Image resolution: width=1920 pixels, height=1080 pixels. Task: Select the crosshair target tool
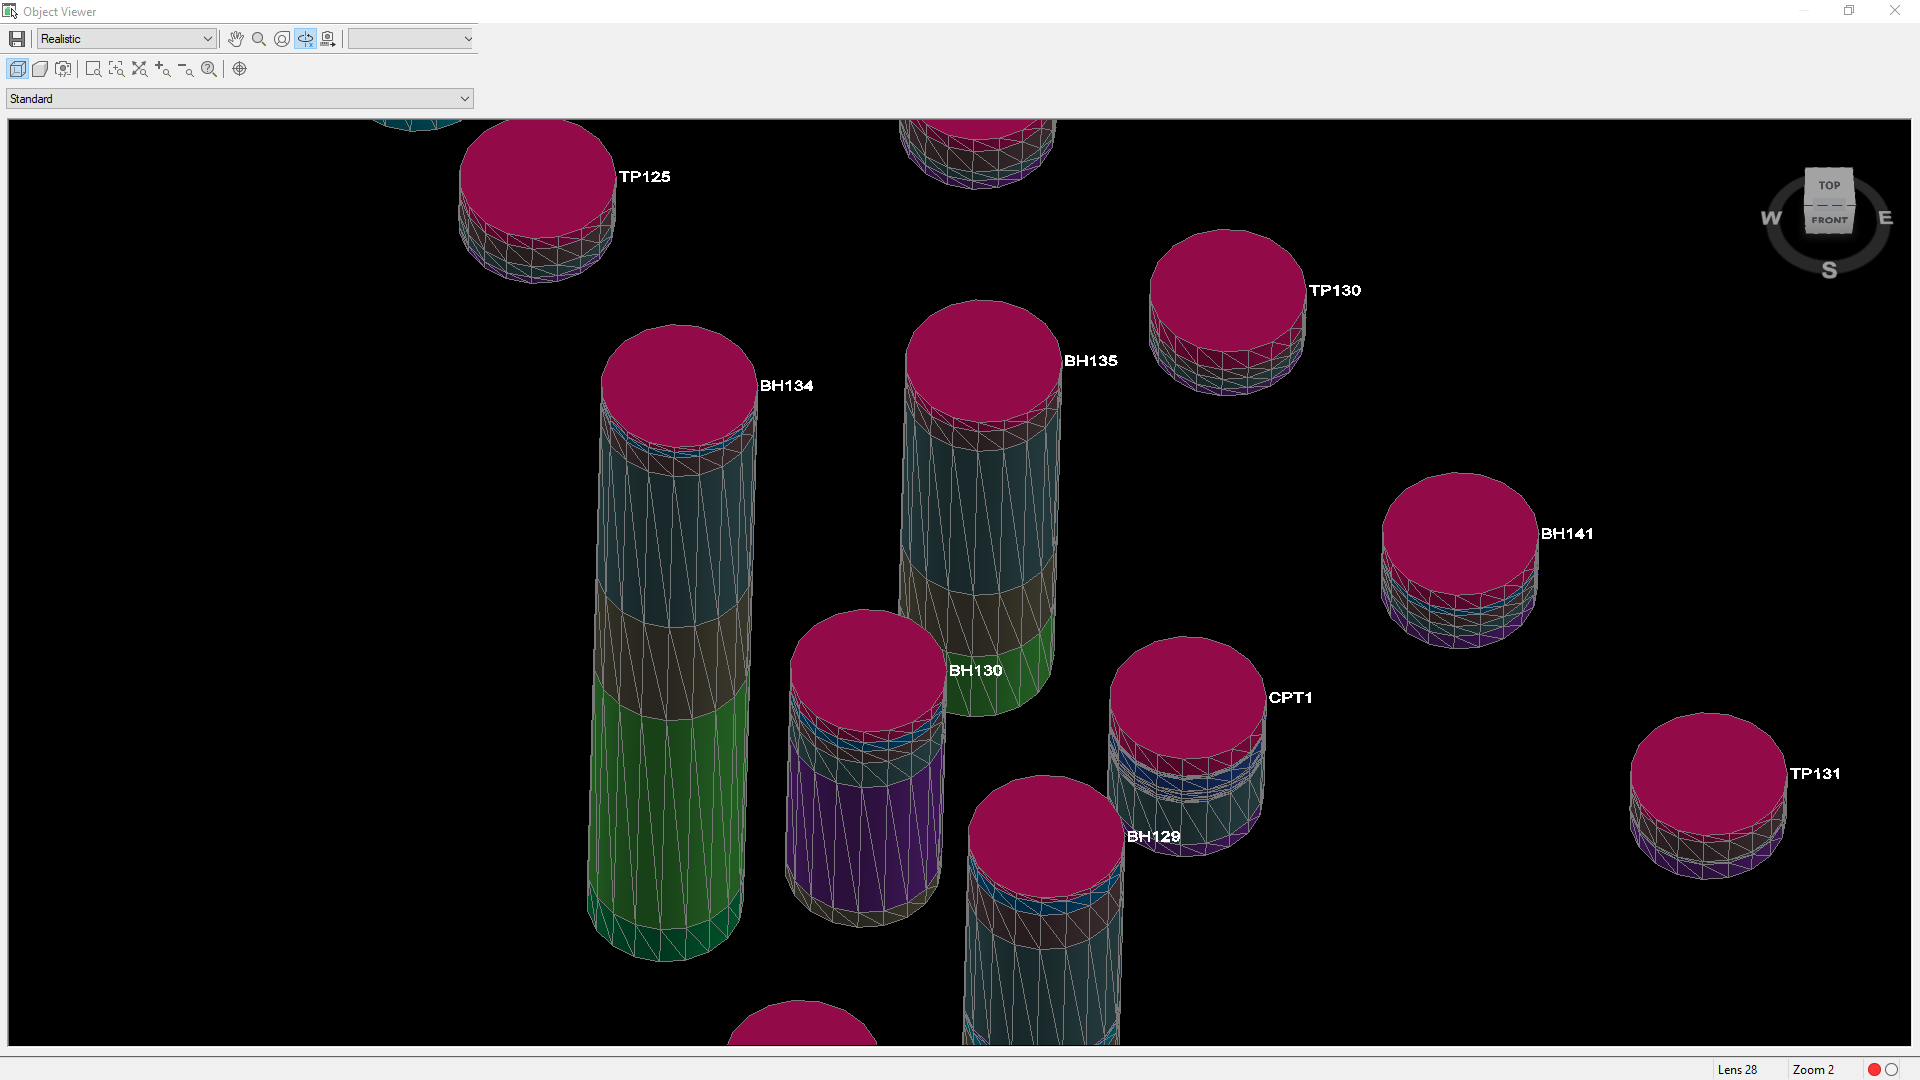click(240, 68)
